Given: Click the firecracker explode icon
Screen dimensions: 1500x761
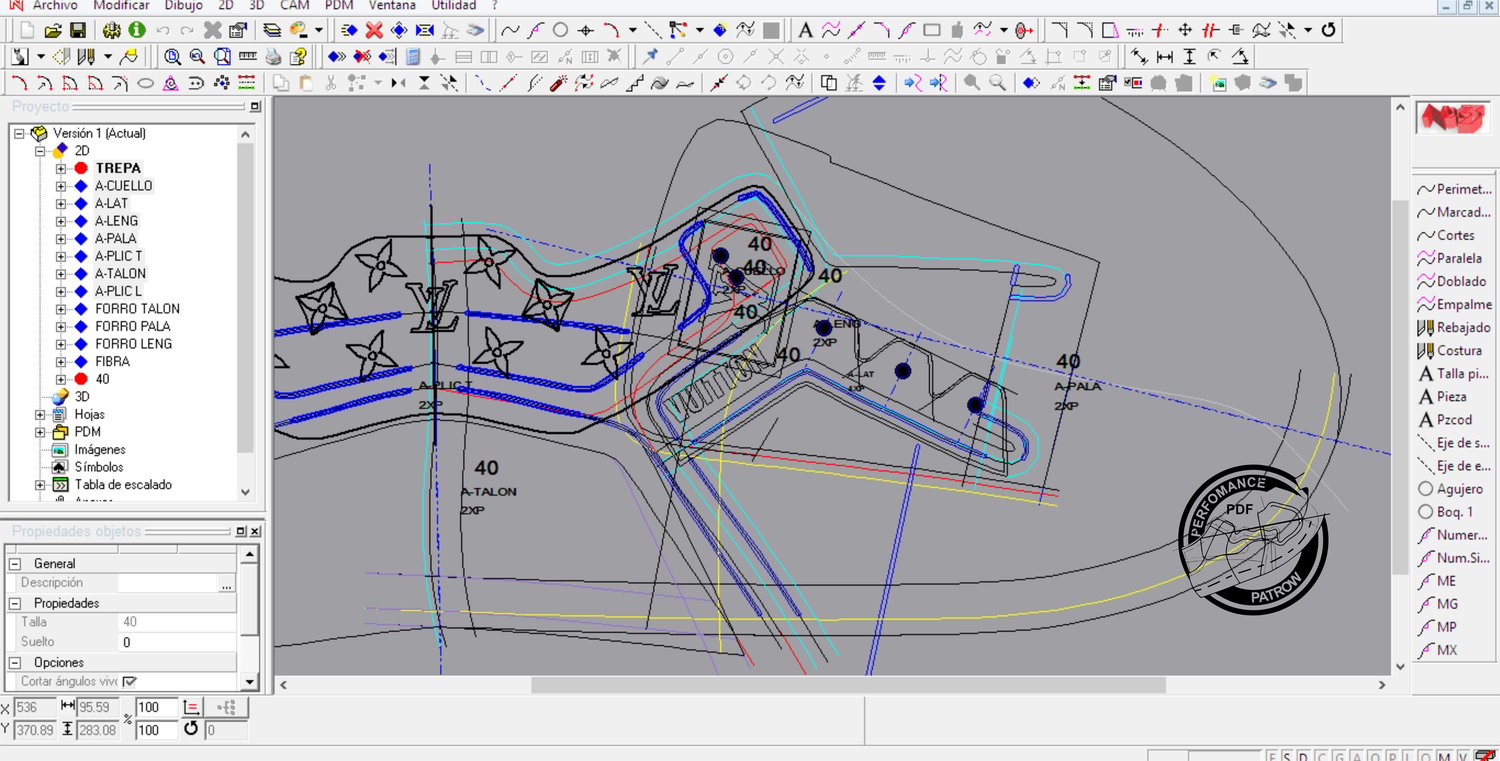Looking at the screenshot, I should (558, 83).
